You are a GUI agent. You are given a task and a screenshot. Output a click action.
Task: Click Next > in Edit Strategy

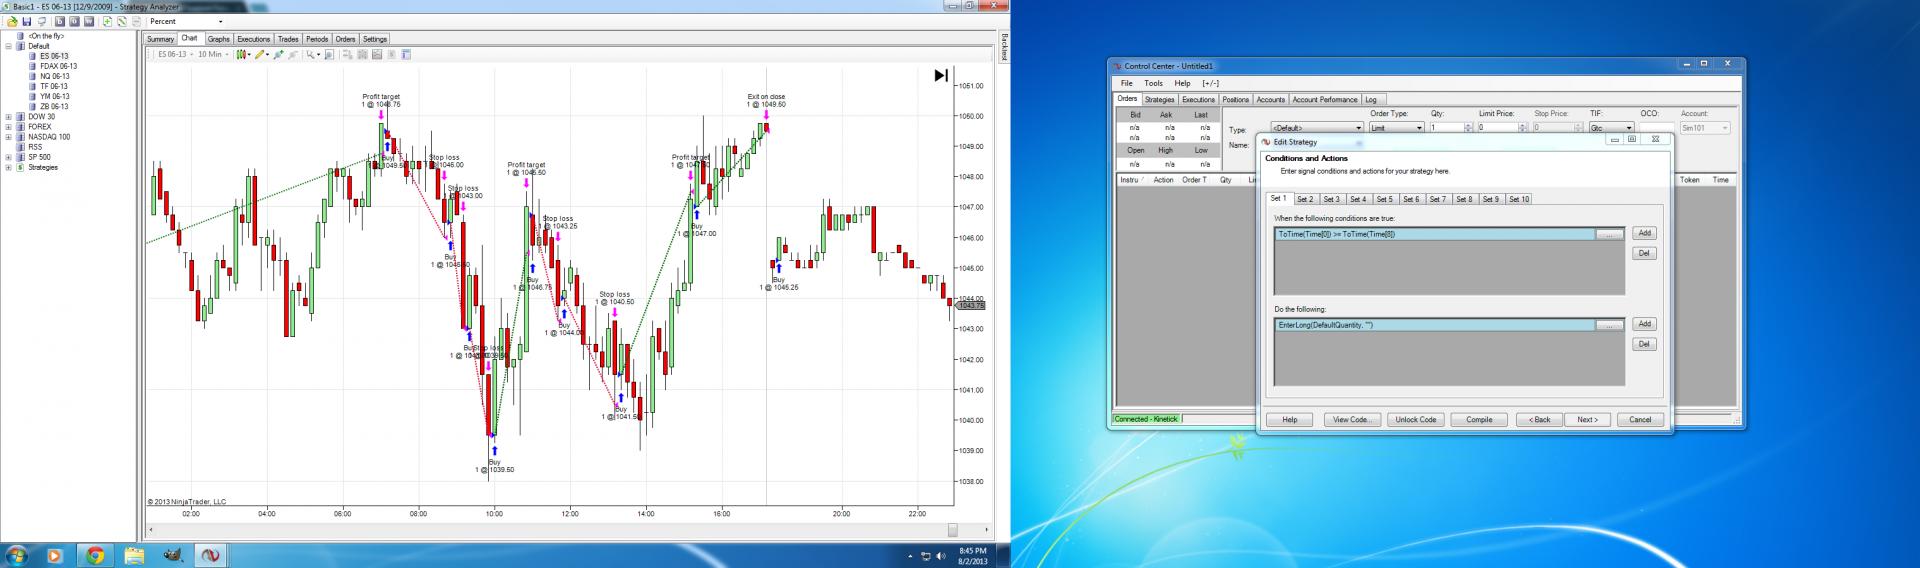click(1588, 419)
